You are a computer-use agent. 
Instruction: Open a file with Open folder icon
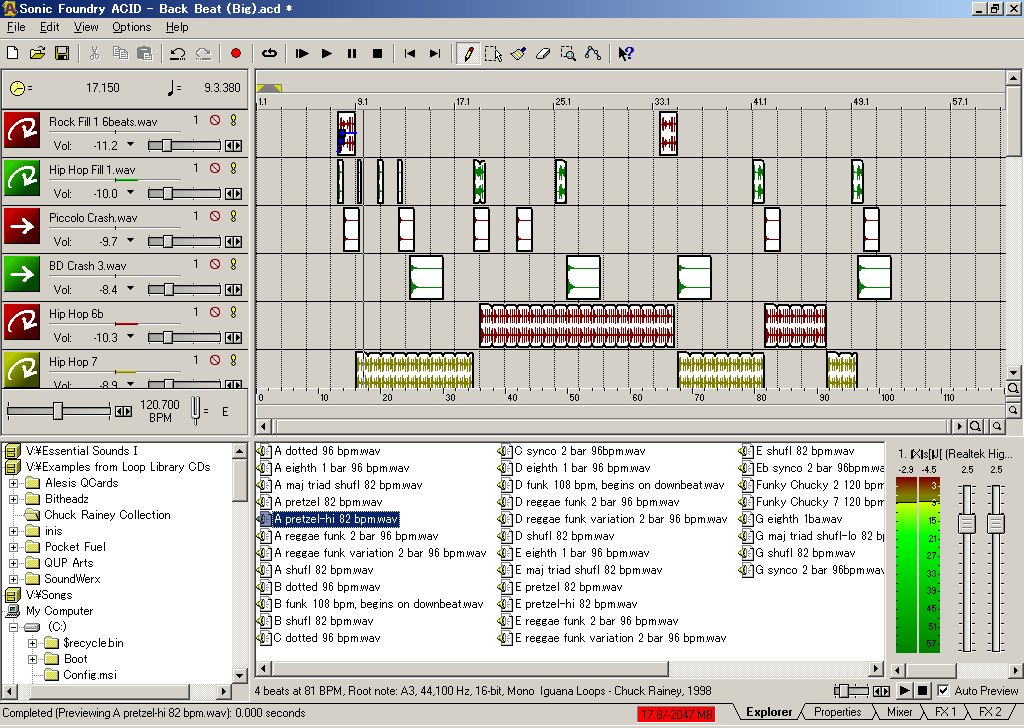(x=37, y=54)
